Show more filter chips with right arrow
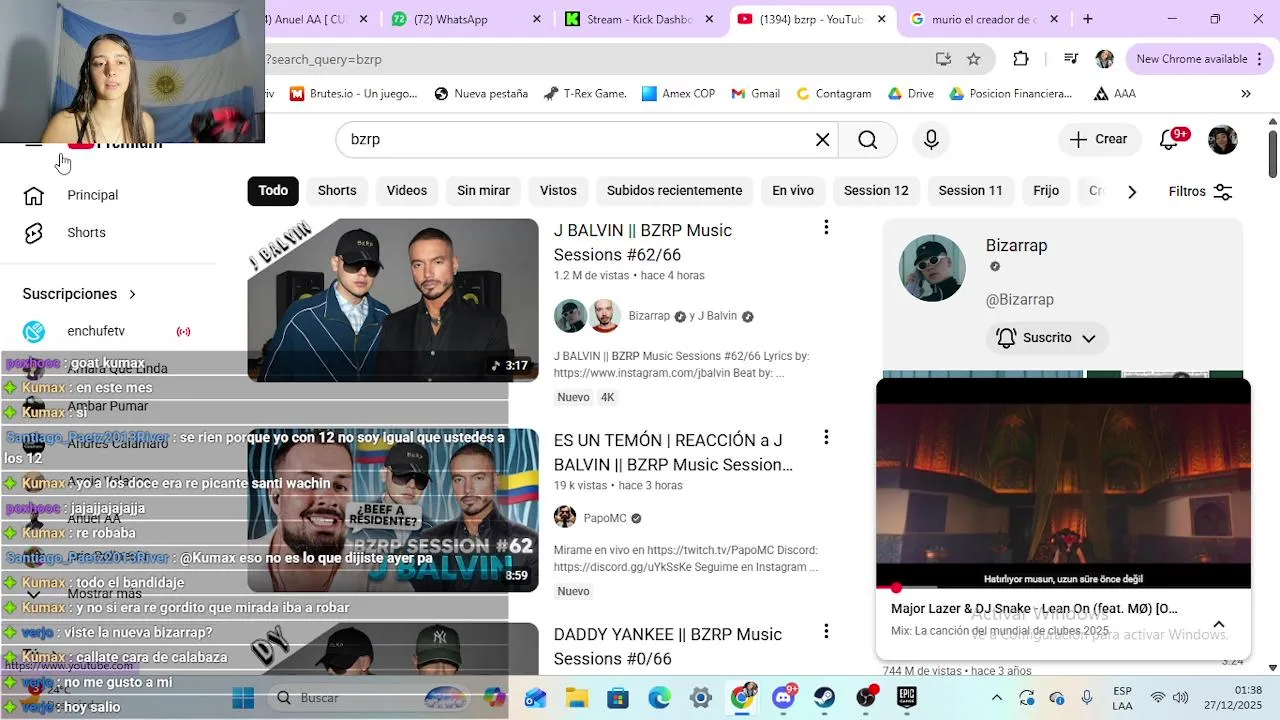Image resolution: width=1280 pixels, height=720 pixels. (1132, 192)
